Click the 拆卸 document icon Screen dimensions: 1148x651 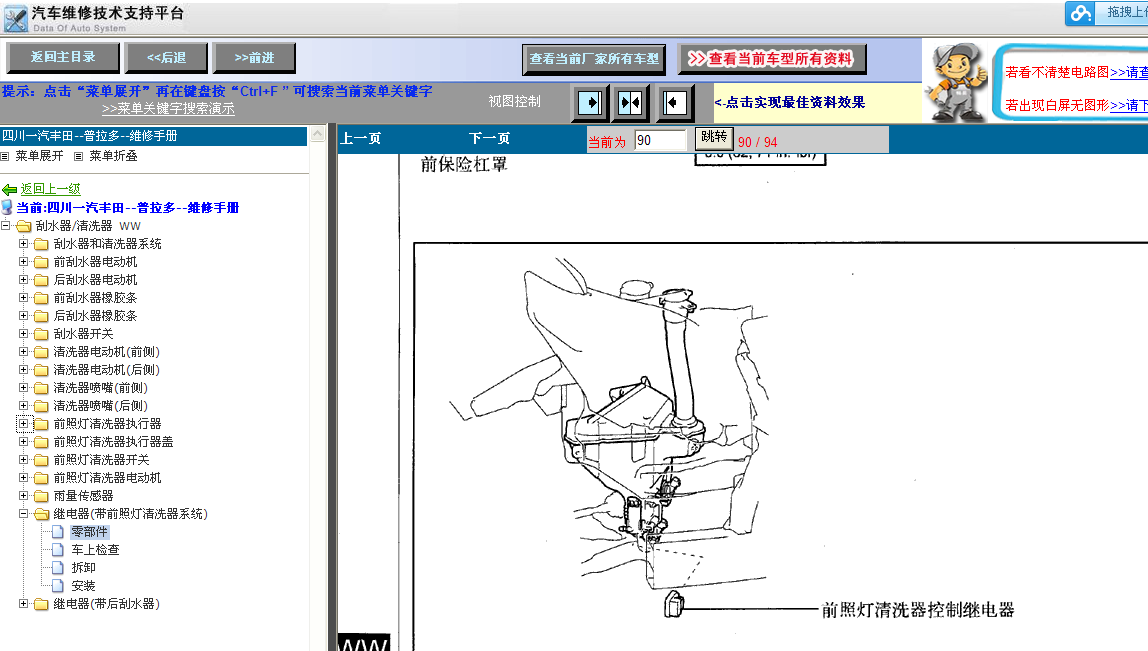[x=58, y=568]
